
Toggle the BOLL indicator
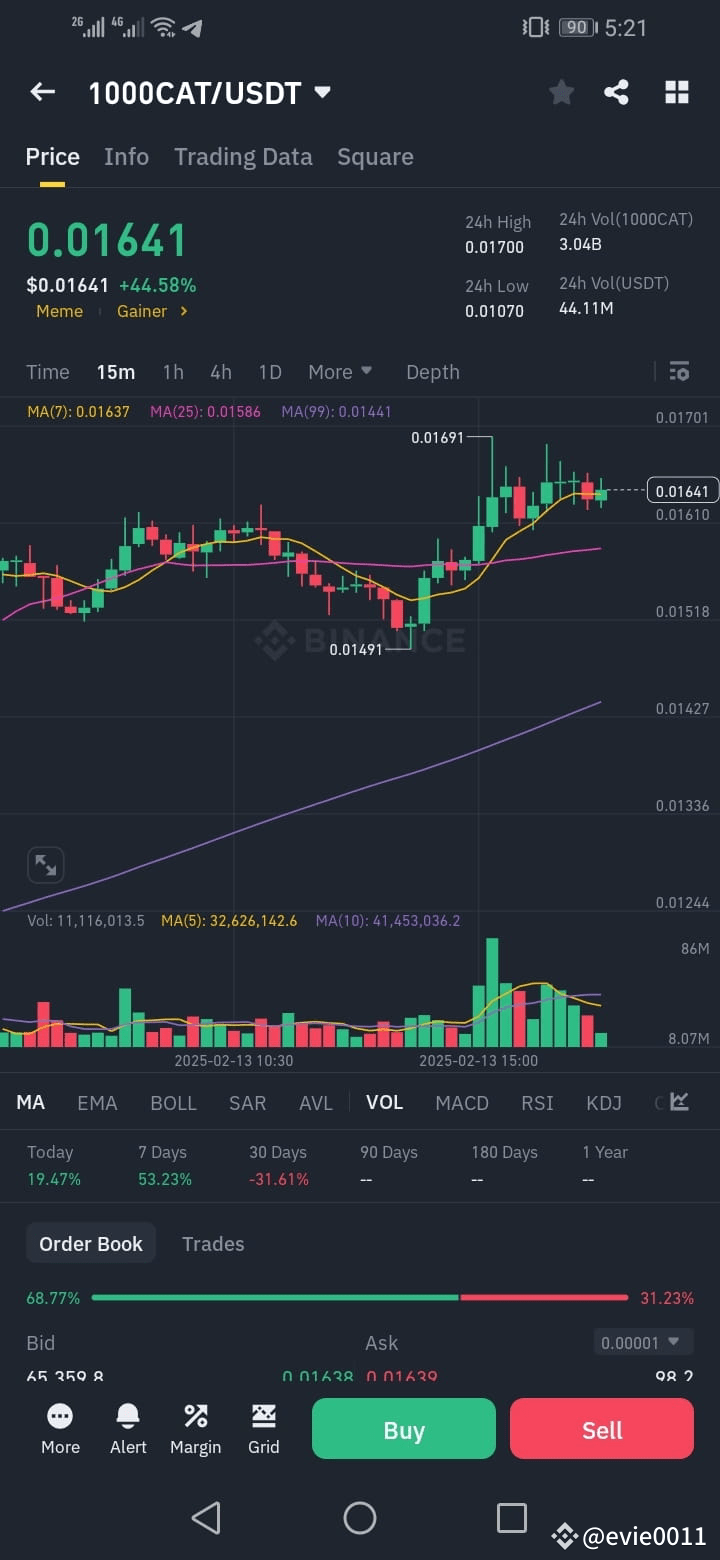pyautogui.click(x=173, y=1102)
